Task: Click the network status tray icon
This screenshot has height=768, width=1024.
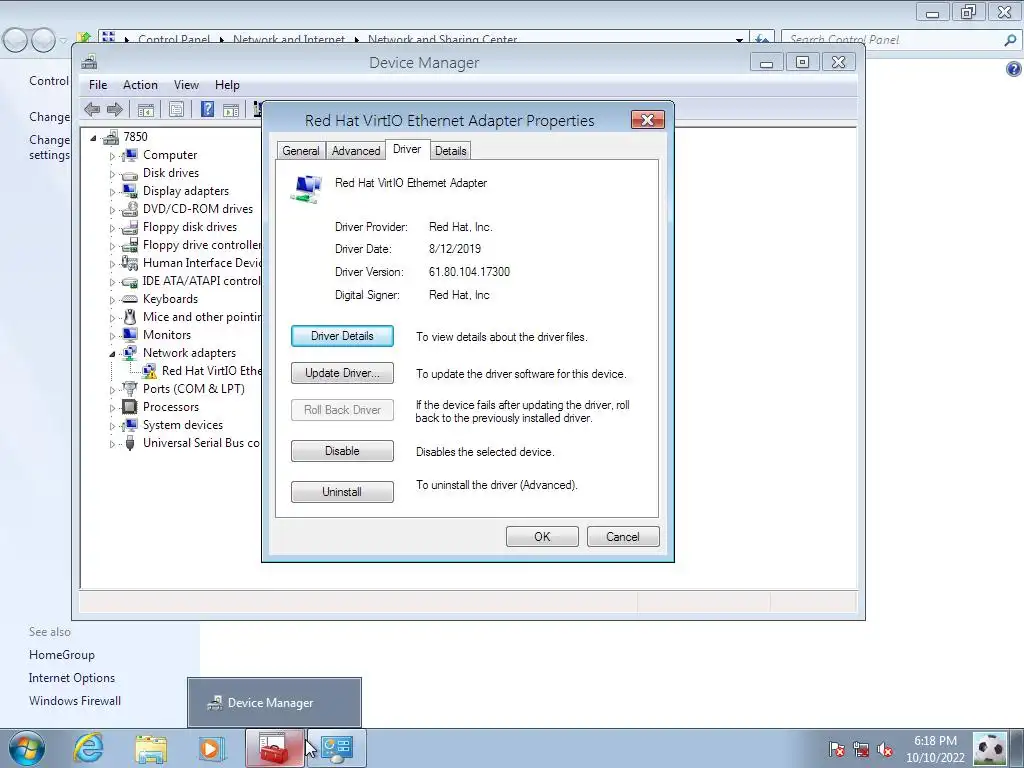Action: (x=861, y=749)
